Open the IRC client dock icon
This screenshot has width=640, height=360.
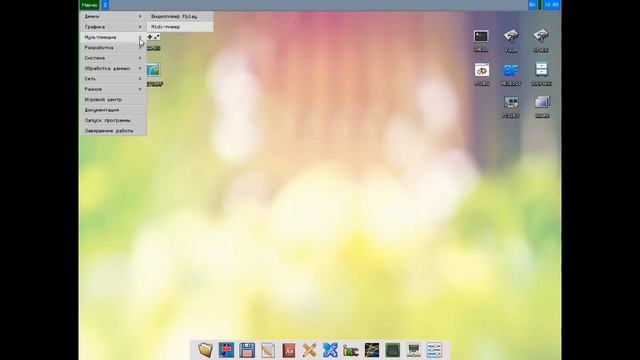(351, 350)
